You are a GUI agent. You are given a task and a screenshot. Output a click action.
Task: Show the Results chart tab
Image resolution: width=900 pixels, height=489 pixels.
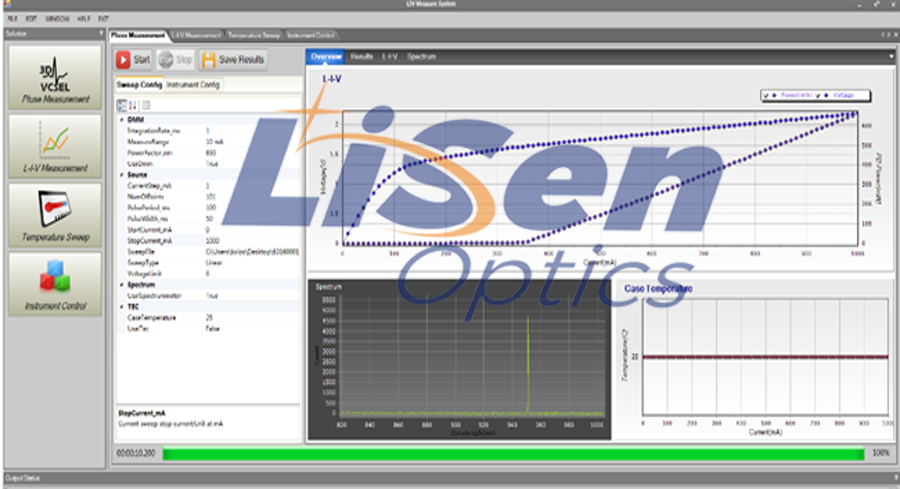[362, 56]
